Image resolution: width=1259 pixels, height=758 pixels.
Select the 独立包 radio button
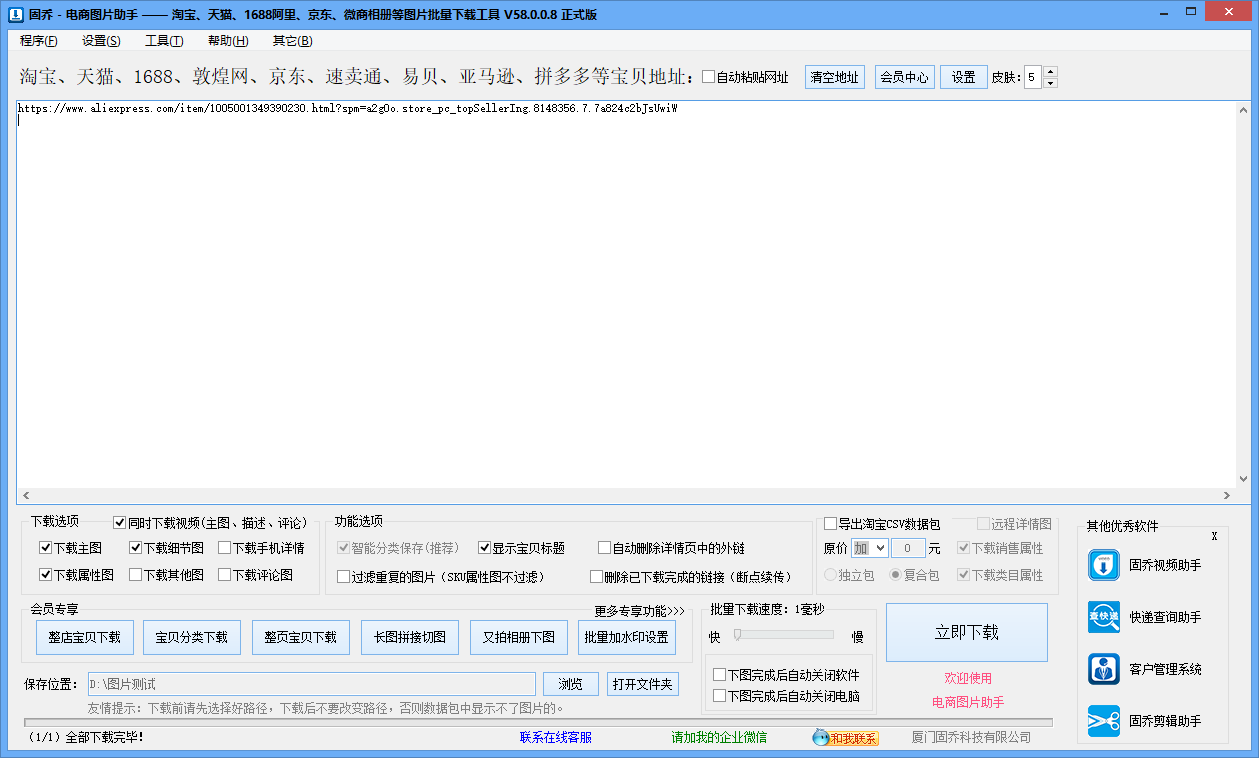tap(830, 574)
